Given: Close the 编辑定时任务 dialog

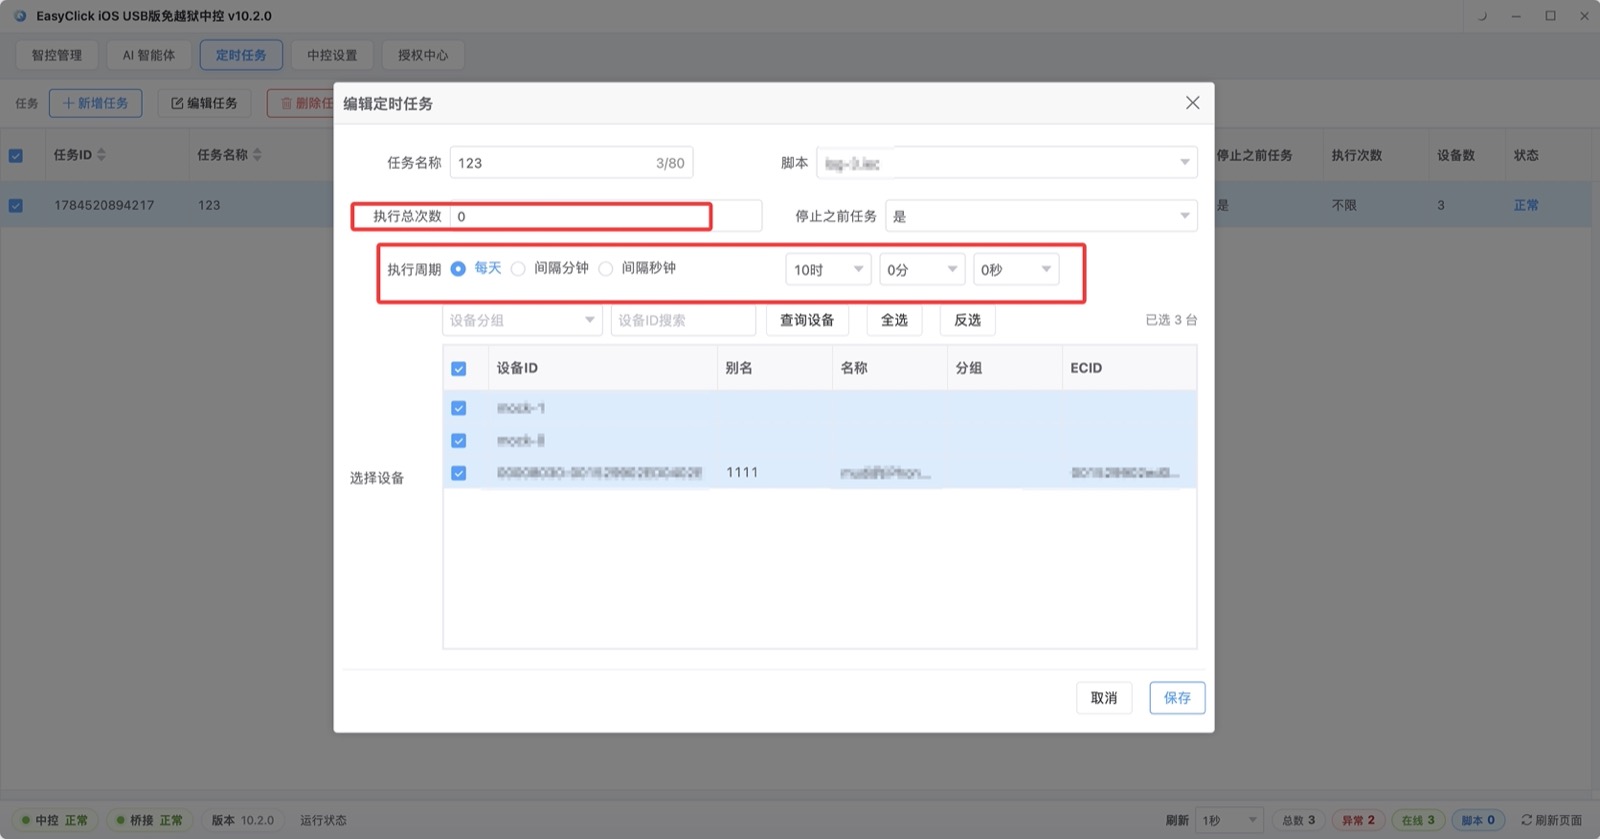Looking at the screenshot, I should (x=1192, y=103).
